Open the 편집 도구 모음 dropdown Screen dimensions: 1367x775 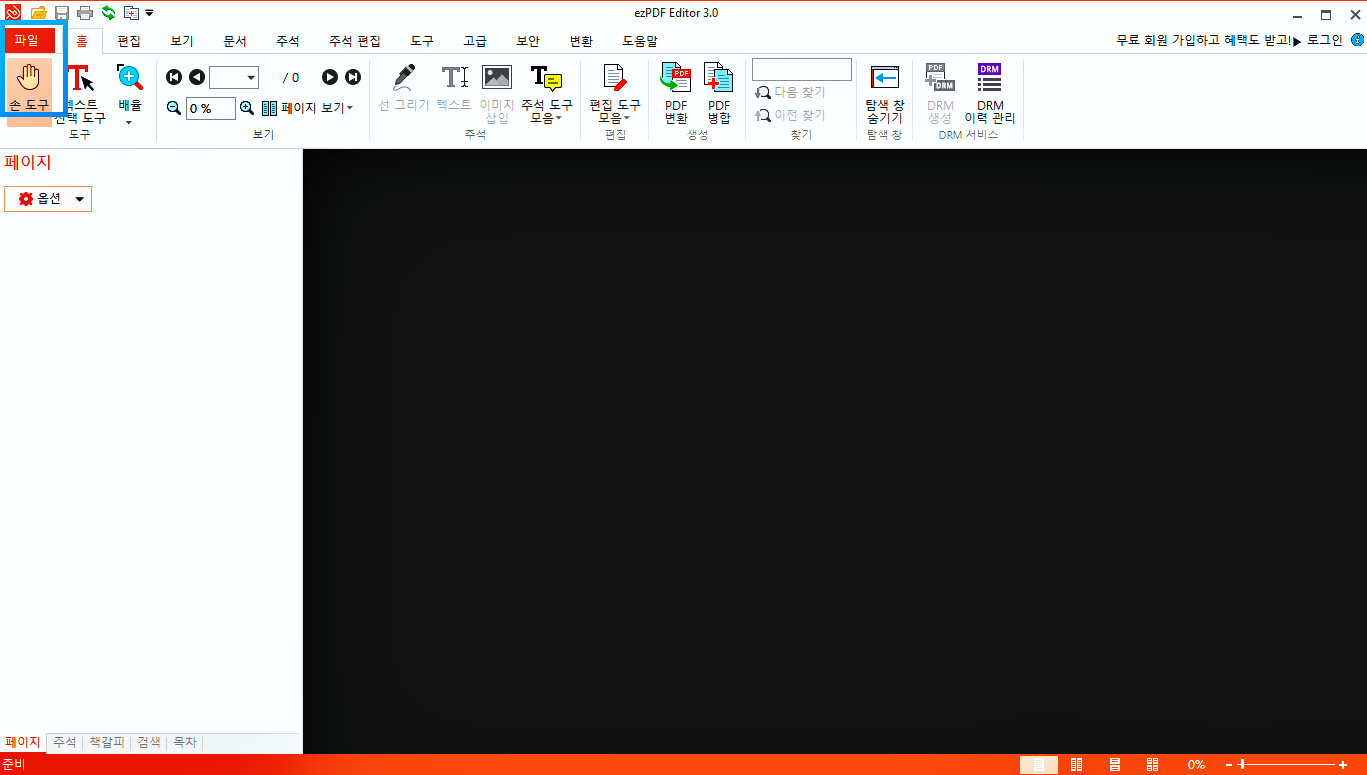tap(615, 93)
